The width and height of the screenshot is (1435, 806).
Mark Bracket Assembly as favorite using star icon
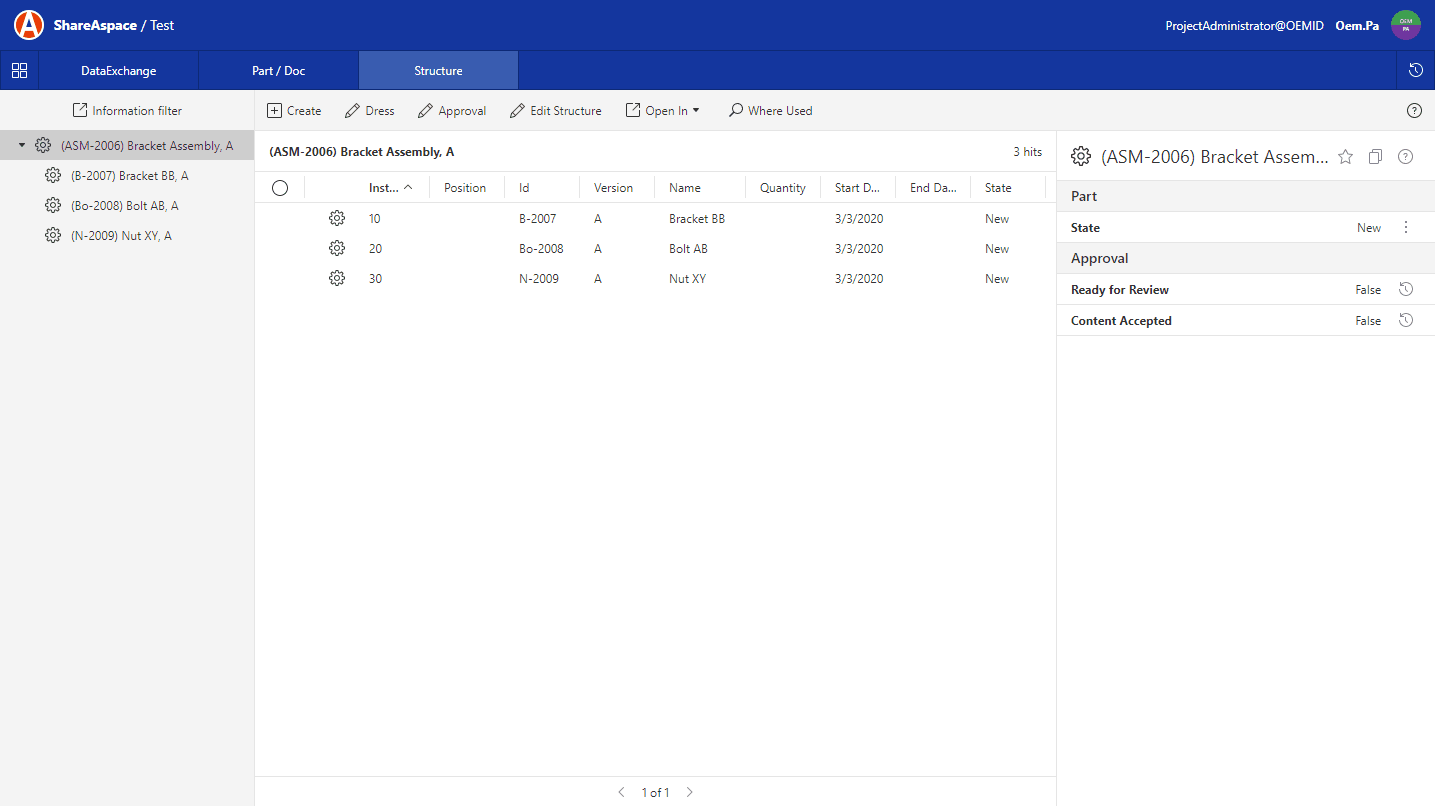tap(1345, 157)
